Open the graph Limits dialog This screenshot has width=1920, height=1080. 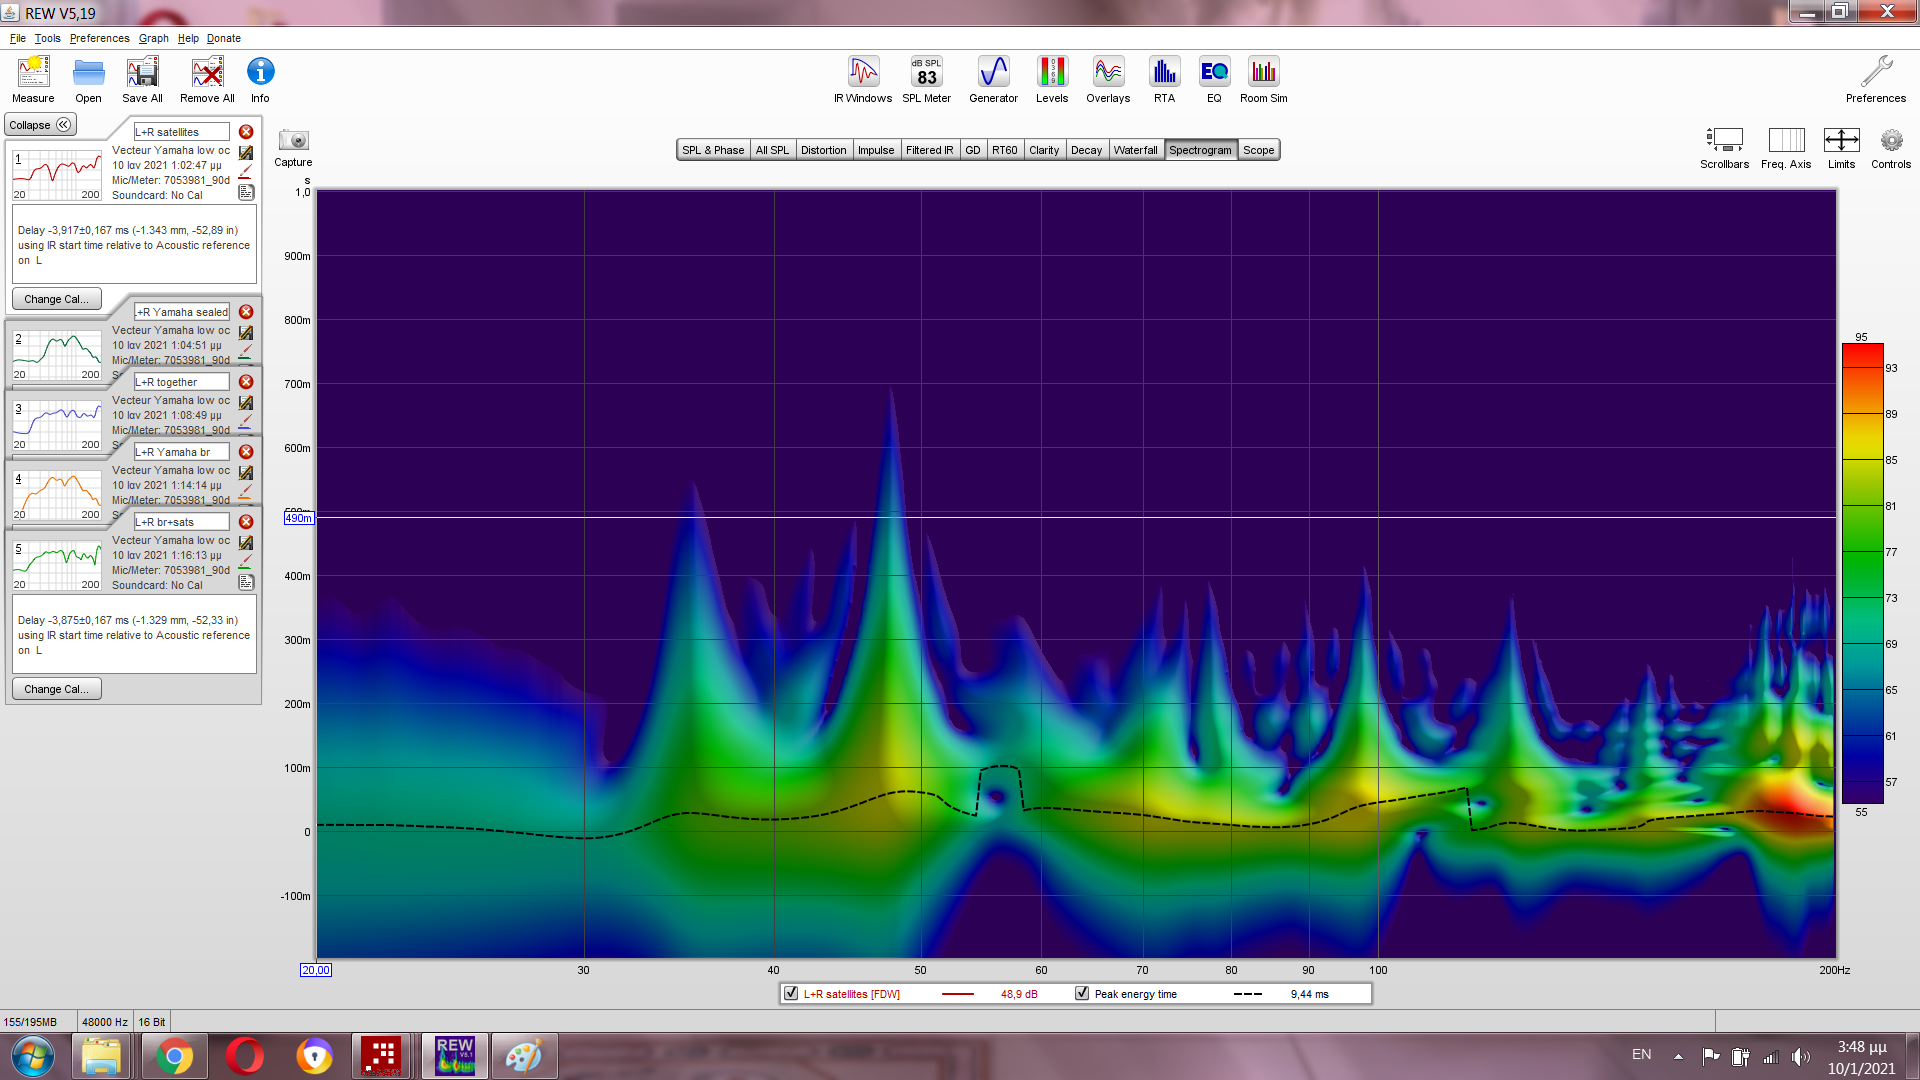pos(1841,141)
